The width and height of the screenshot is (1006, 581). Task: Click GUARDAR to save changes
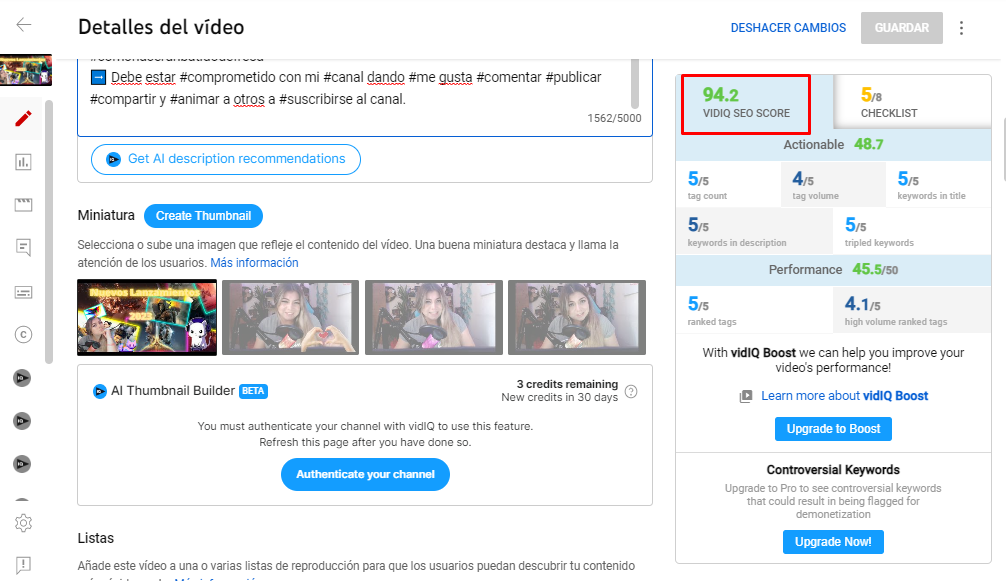(x=901, y=28)
